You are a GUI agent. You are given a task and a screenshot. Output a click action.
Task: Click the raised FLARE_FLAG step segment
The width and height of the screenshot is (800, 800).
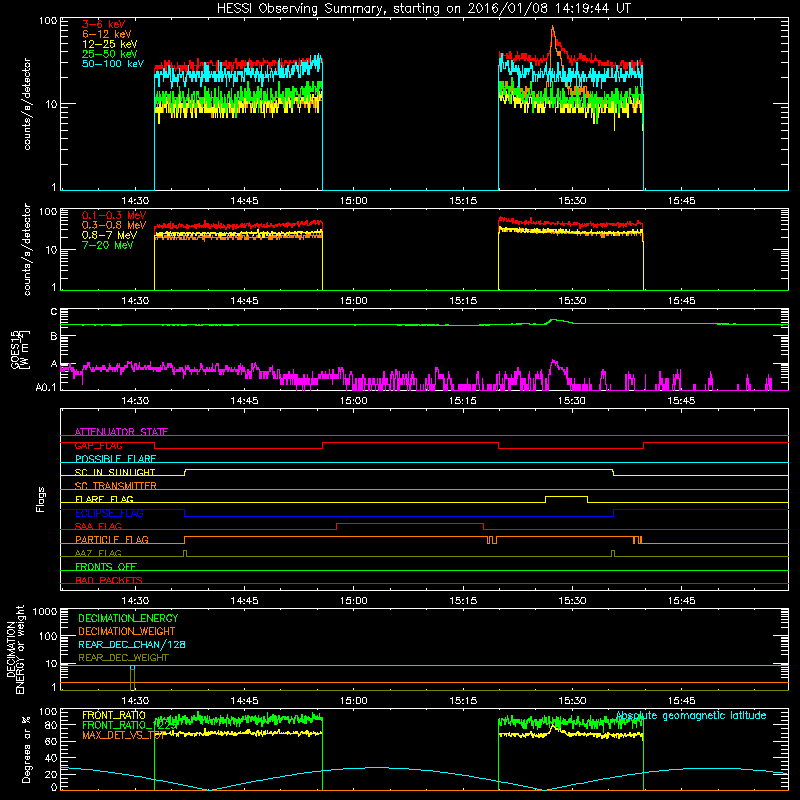click(566, 496)
